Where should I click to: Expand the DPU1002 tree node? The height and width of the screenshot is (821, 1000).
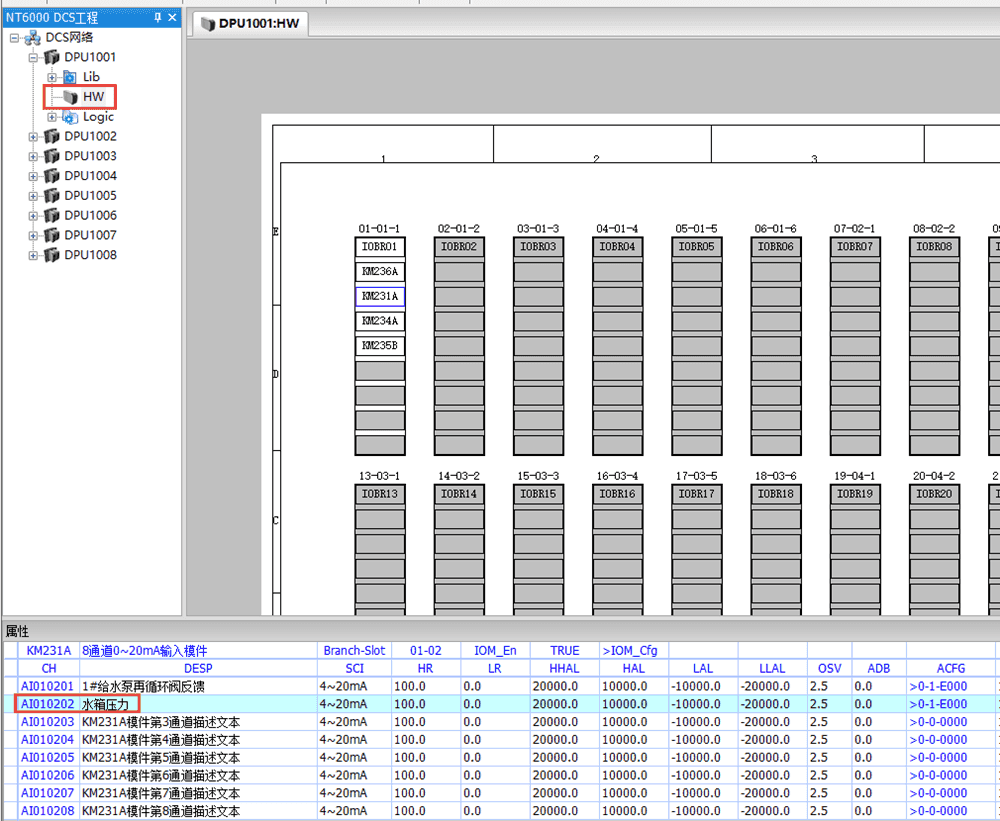[x=33, y=137]
